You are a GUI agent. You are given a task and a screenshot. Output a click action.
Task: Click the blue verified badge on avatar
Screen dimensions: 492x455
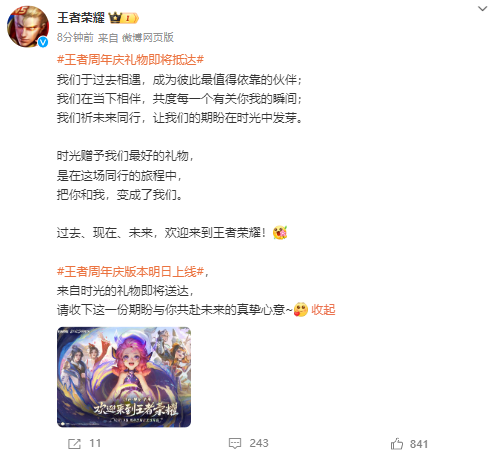[x=43, y=42]
